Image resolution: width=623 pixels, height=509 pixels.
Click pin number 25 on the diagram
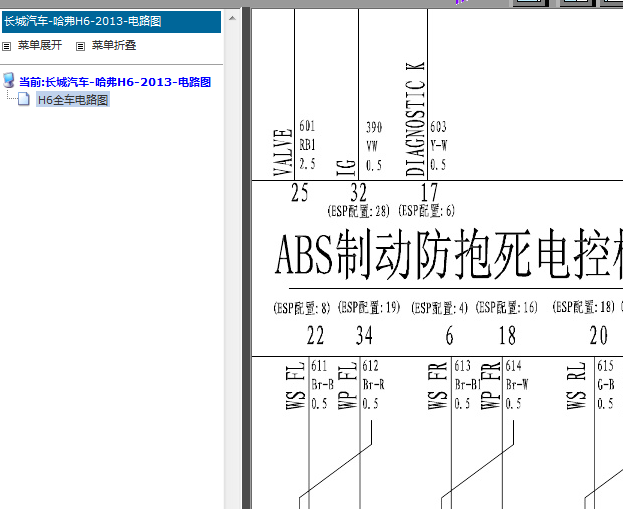click(299, 193)
